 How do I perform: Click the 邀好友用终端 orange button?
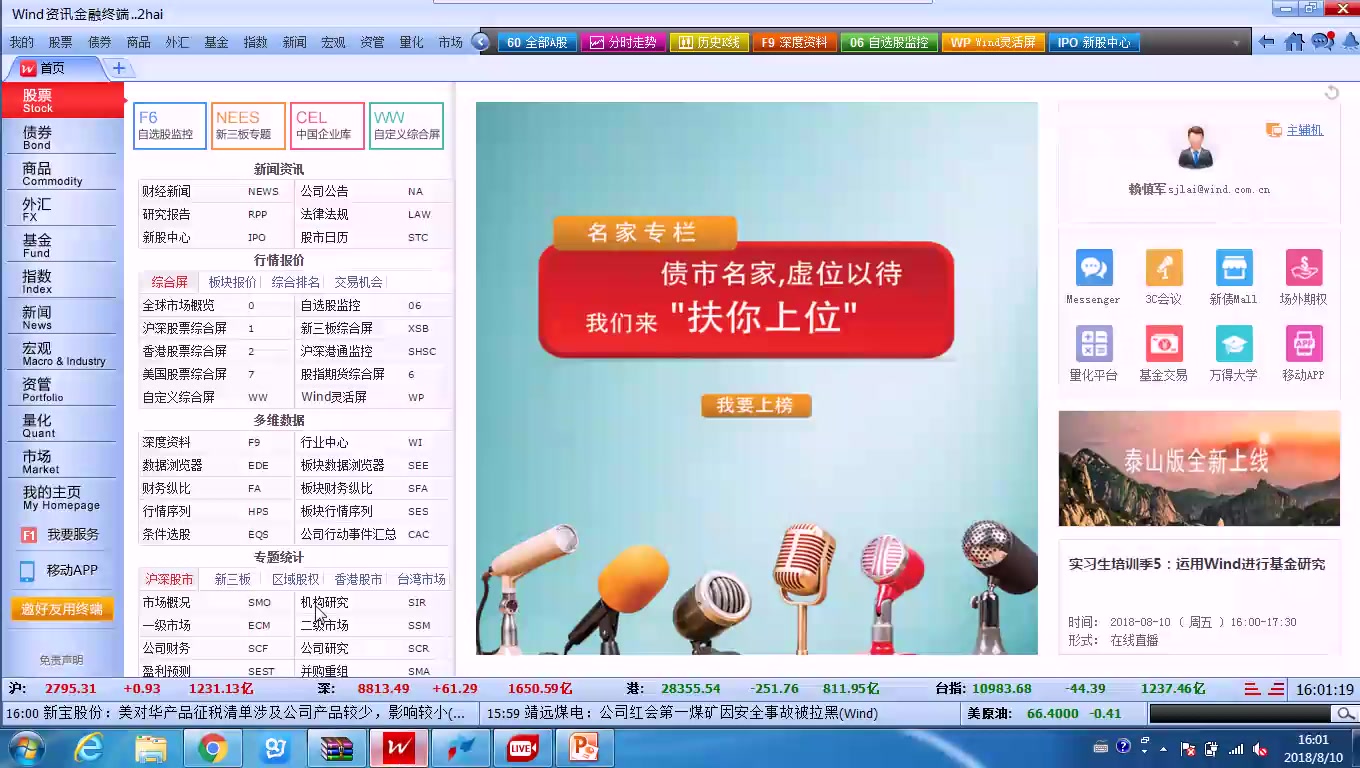[x=61, y=609]
